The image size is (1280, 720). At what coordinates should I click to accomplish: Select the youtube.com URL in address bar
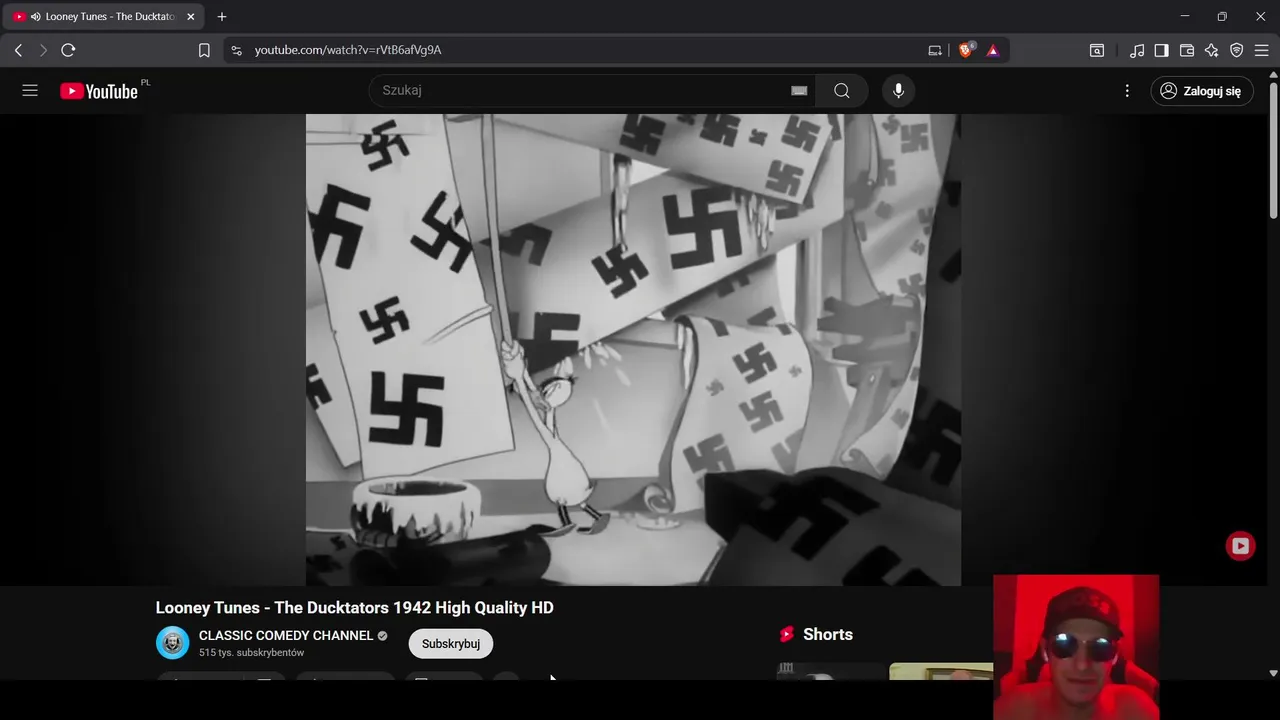pyautogui.click(x=348, y=50)
